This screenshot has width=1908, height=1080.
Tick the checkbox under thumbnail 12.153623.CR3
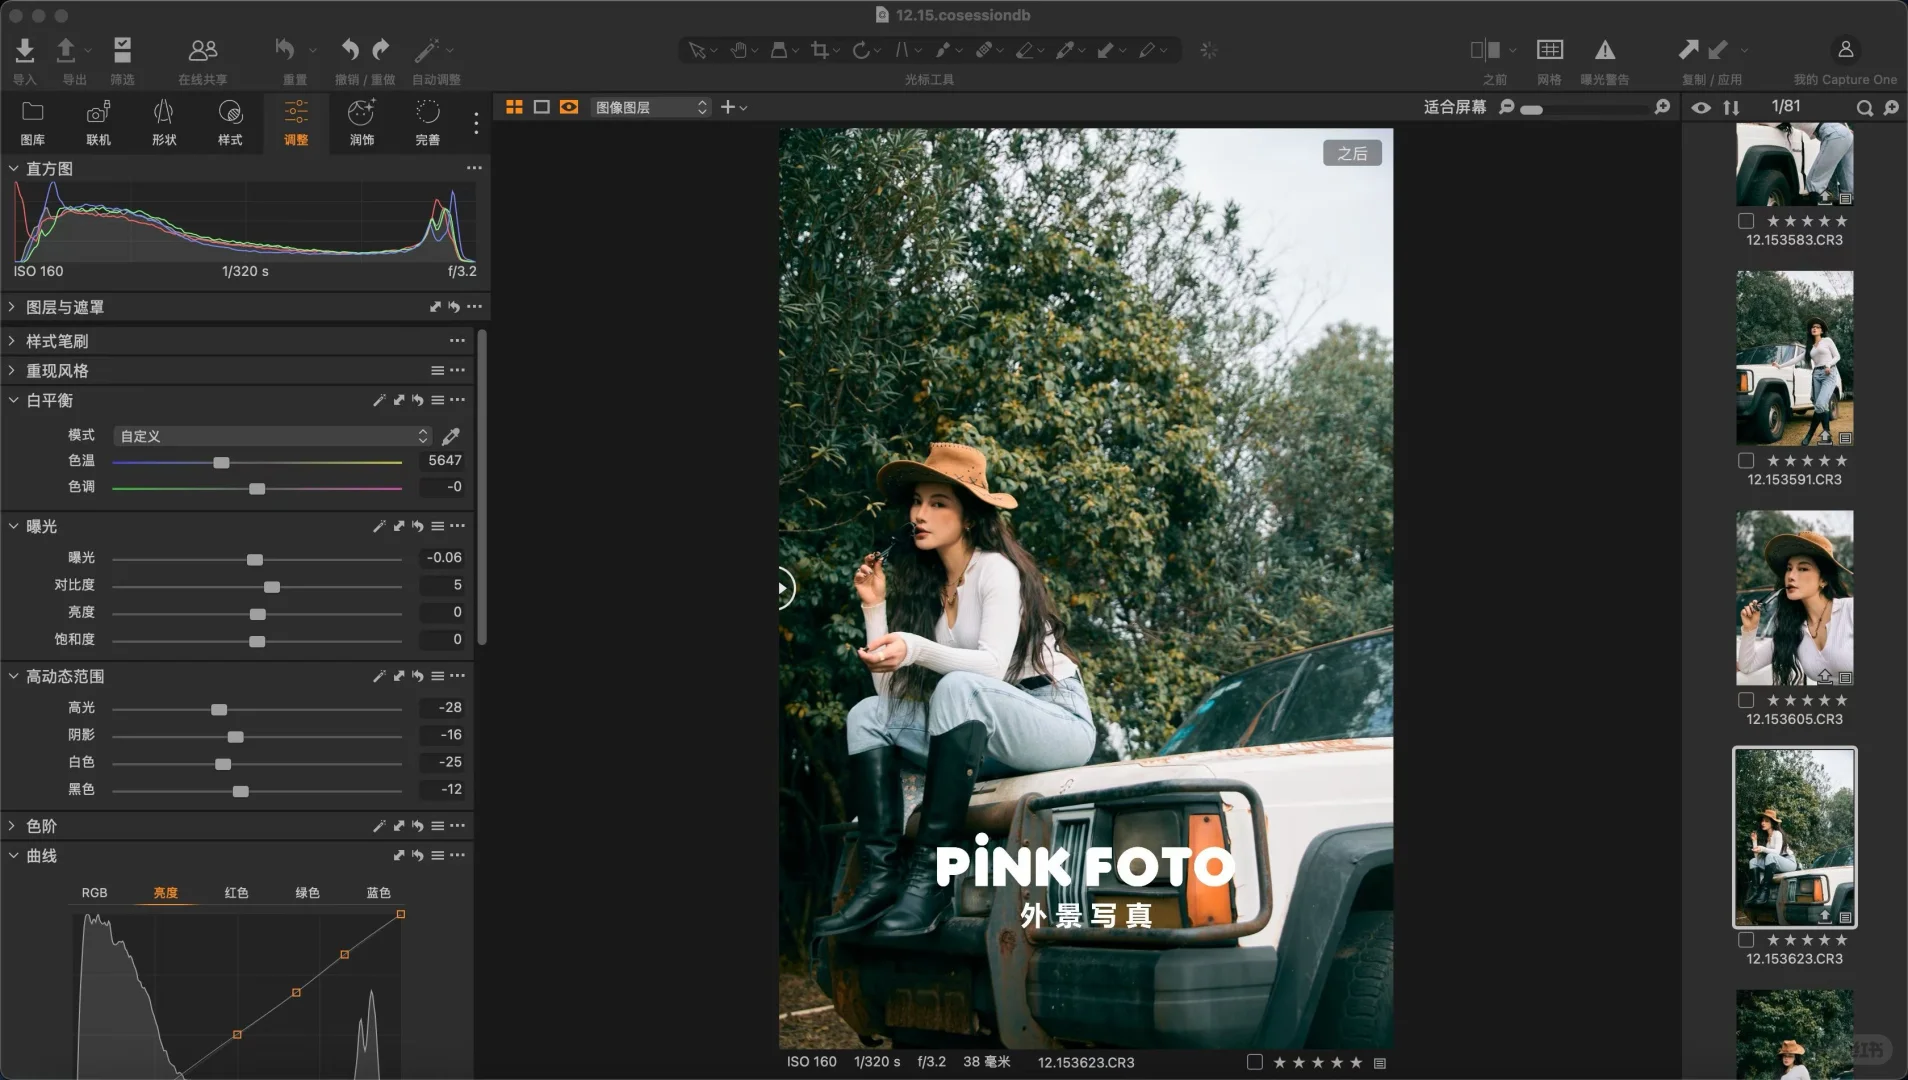pos(1746,940)
